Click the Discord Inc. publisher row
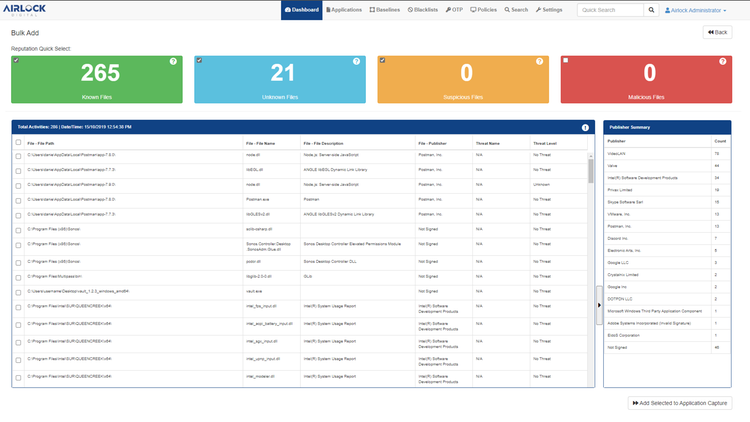The height and width of the screenshot is (422, 750). point(667,238)
